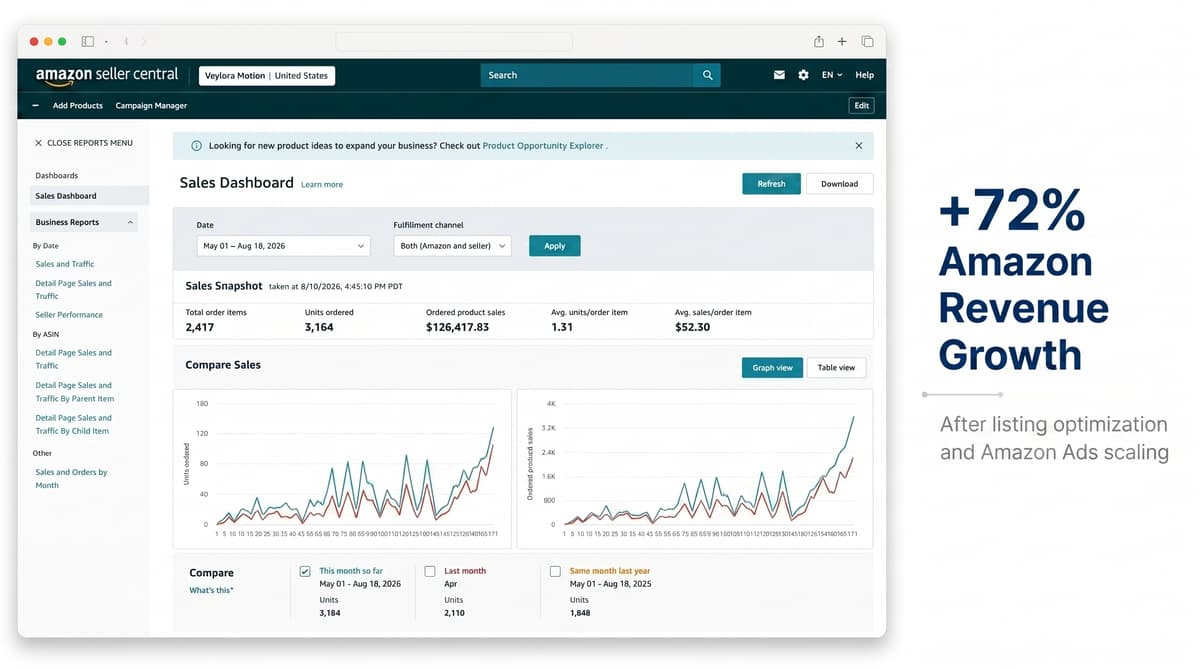The image size is (1200, 670).
Task: Click the Ordered product sales line chart
Action: click(x=695, y=468)
